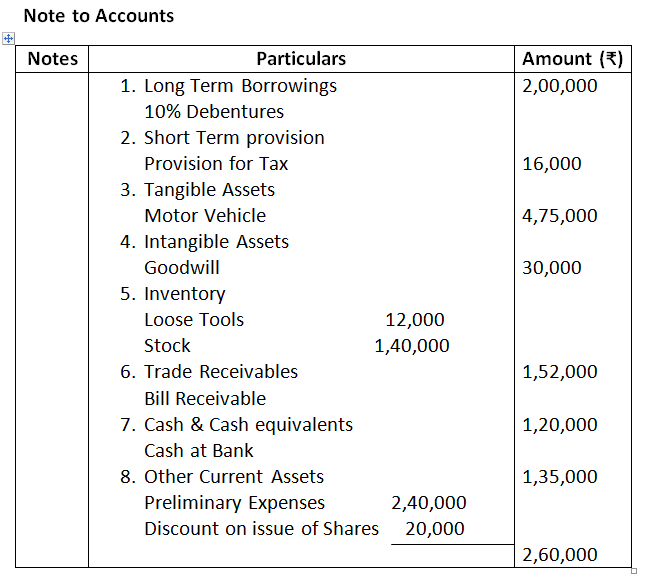Select the 'Notes' column header cell
The image size is (648, 578).
pyautogui.click(x=53, y=59)
